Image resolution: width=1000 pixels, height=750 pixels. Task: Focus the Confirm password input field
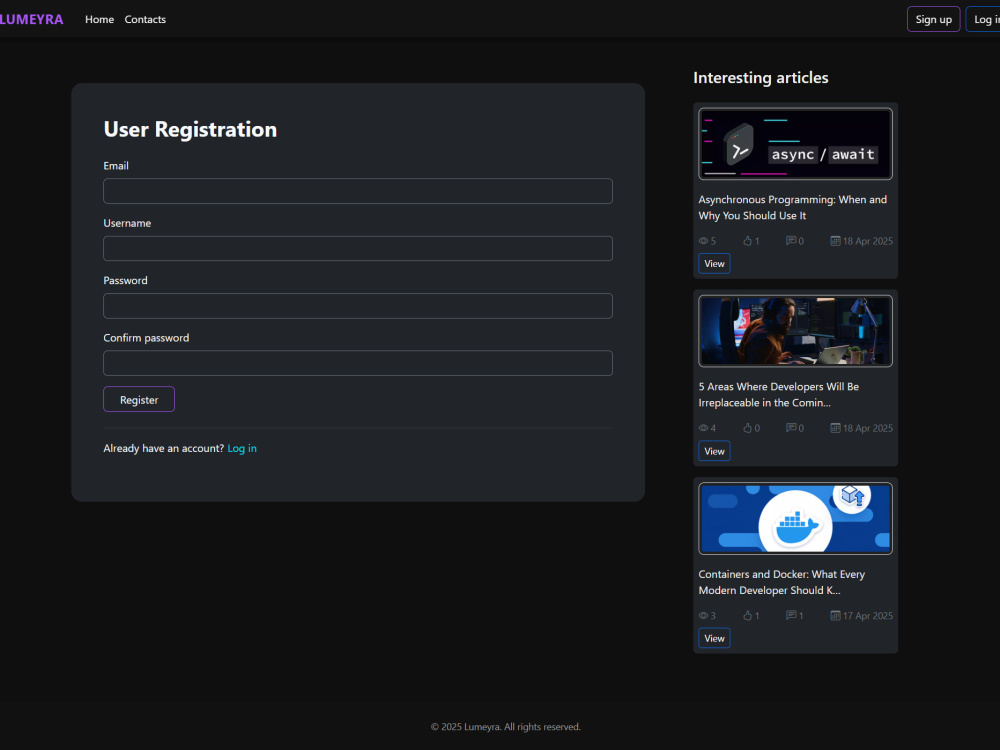click(x=358, y=363)
